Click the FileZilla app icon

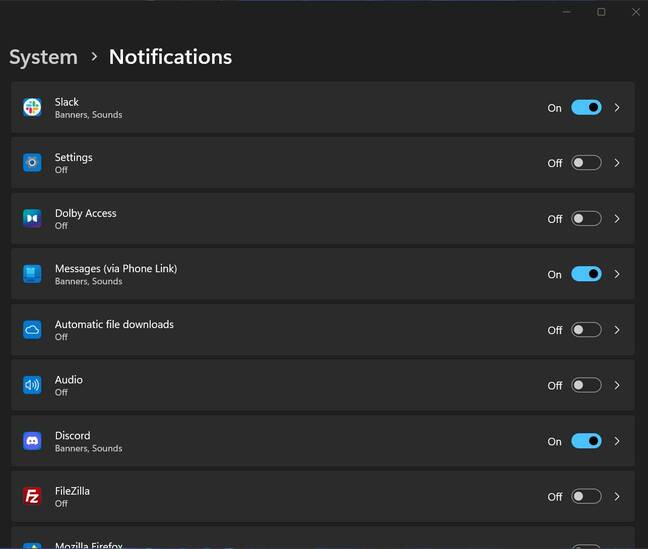(x=32, y=496)
